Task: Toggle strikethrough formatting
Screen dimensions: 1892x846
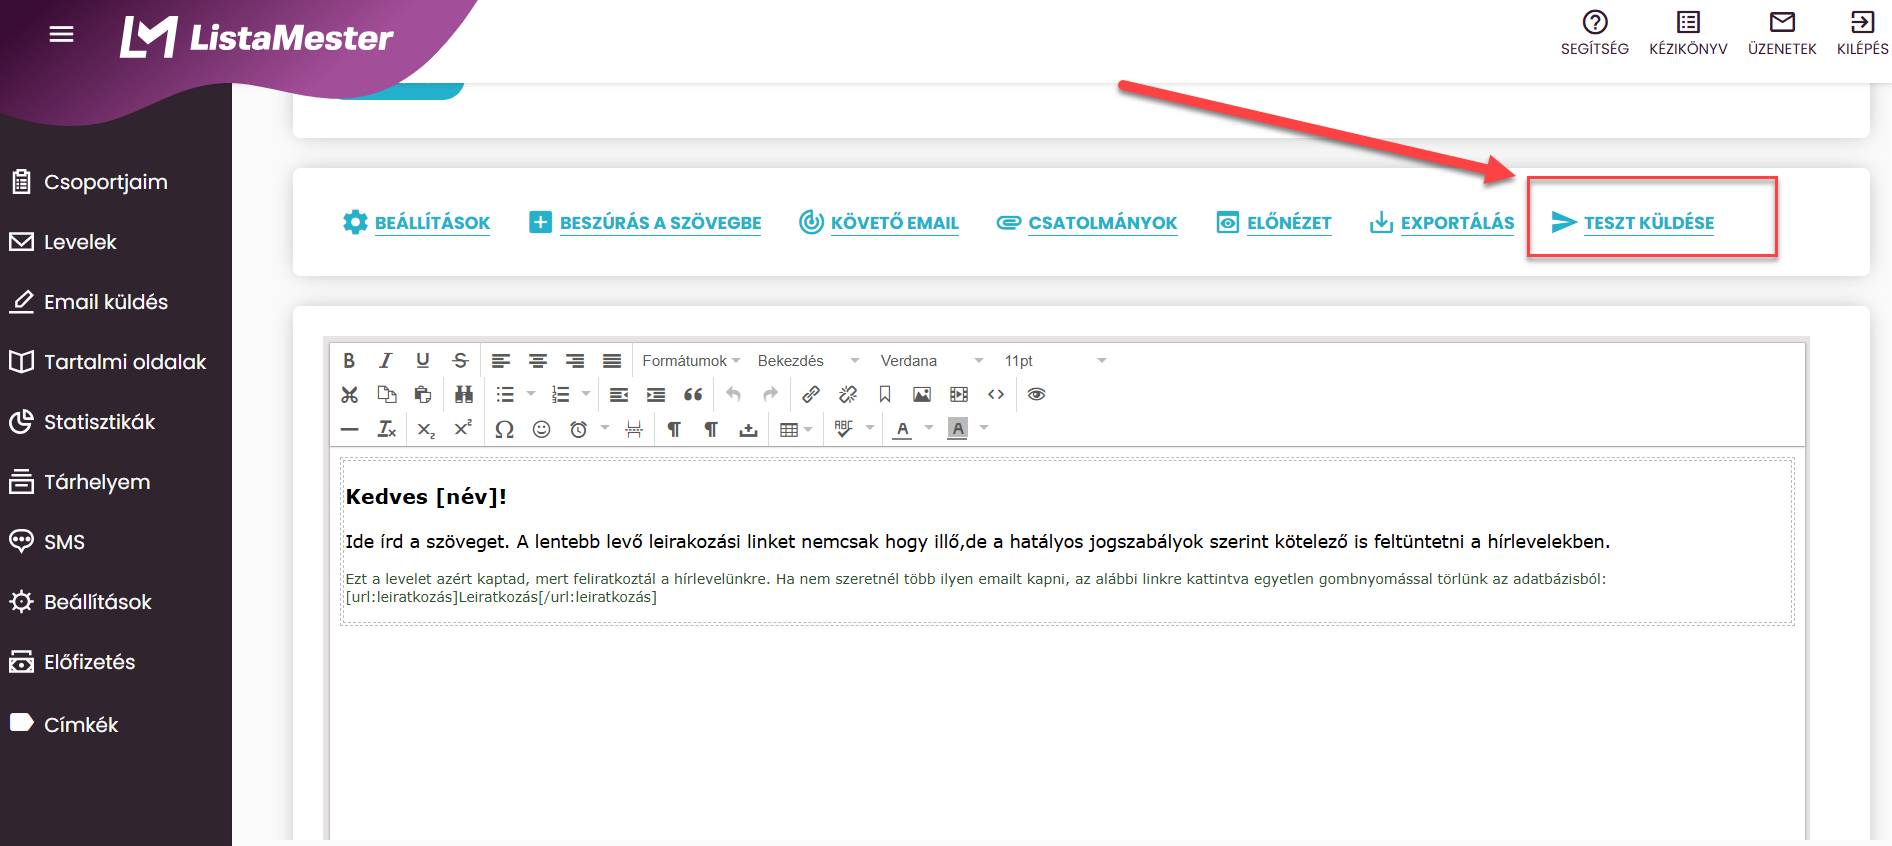Action: (x=460, y=361)
